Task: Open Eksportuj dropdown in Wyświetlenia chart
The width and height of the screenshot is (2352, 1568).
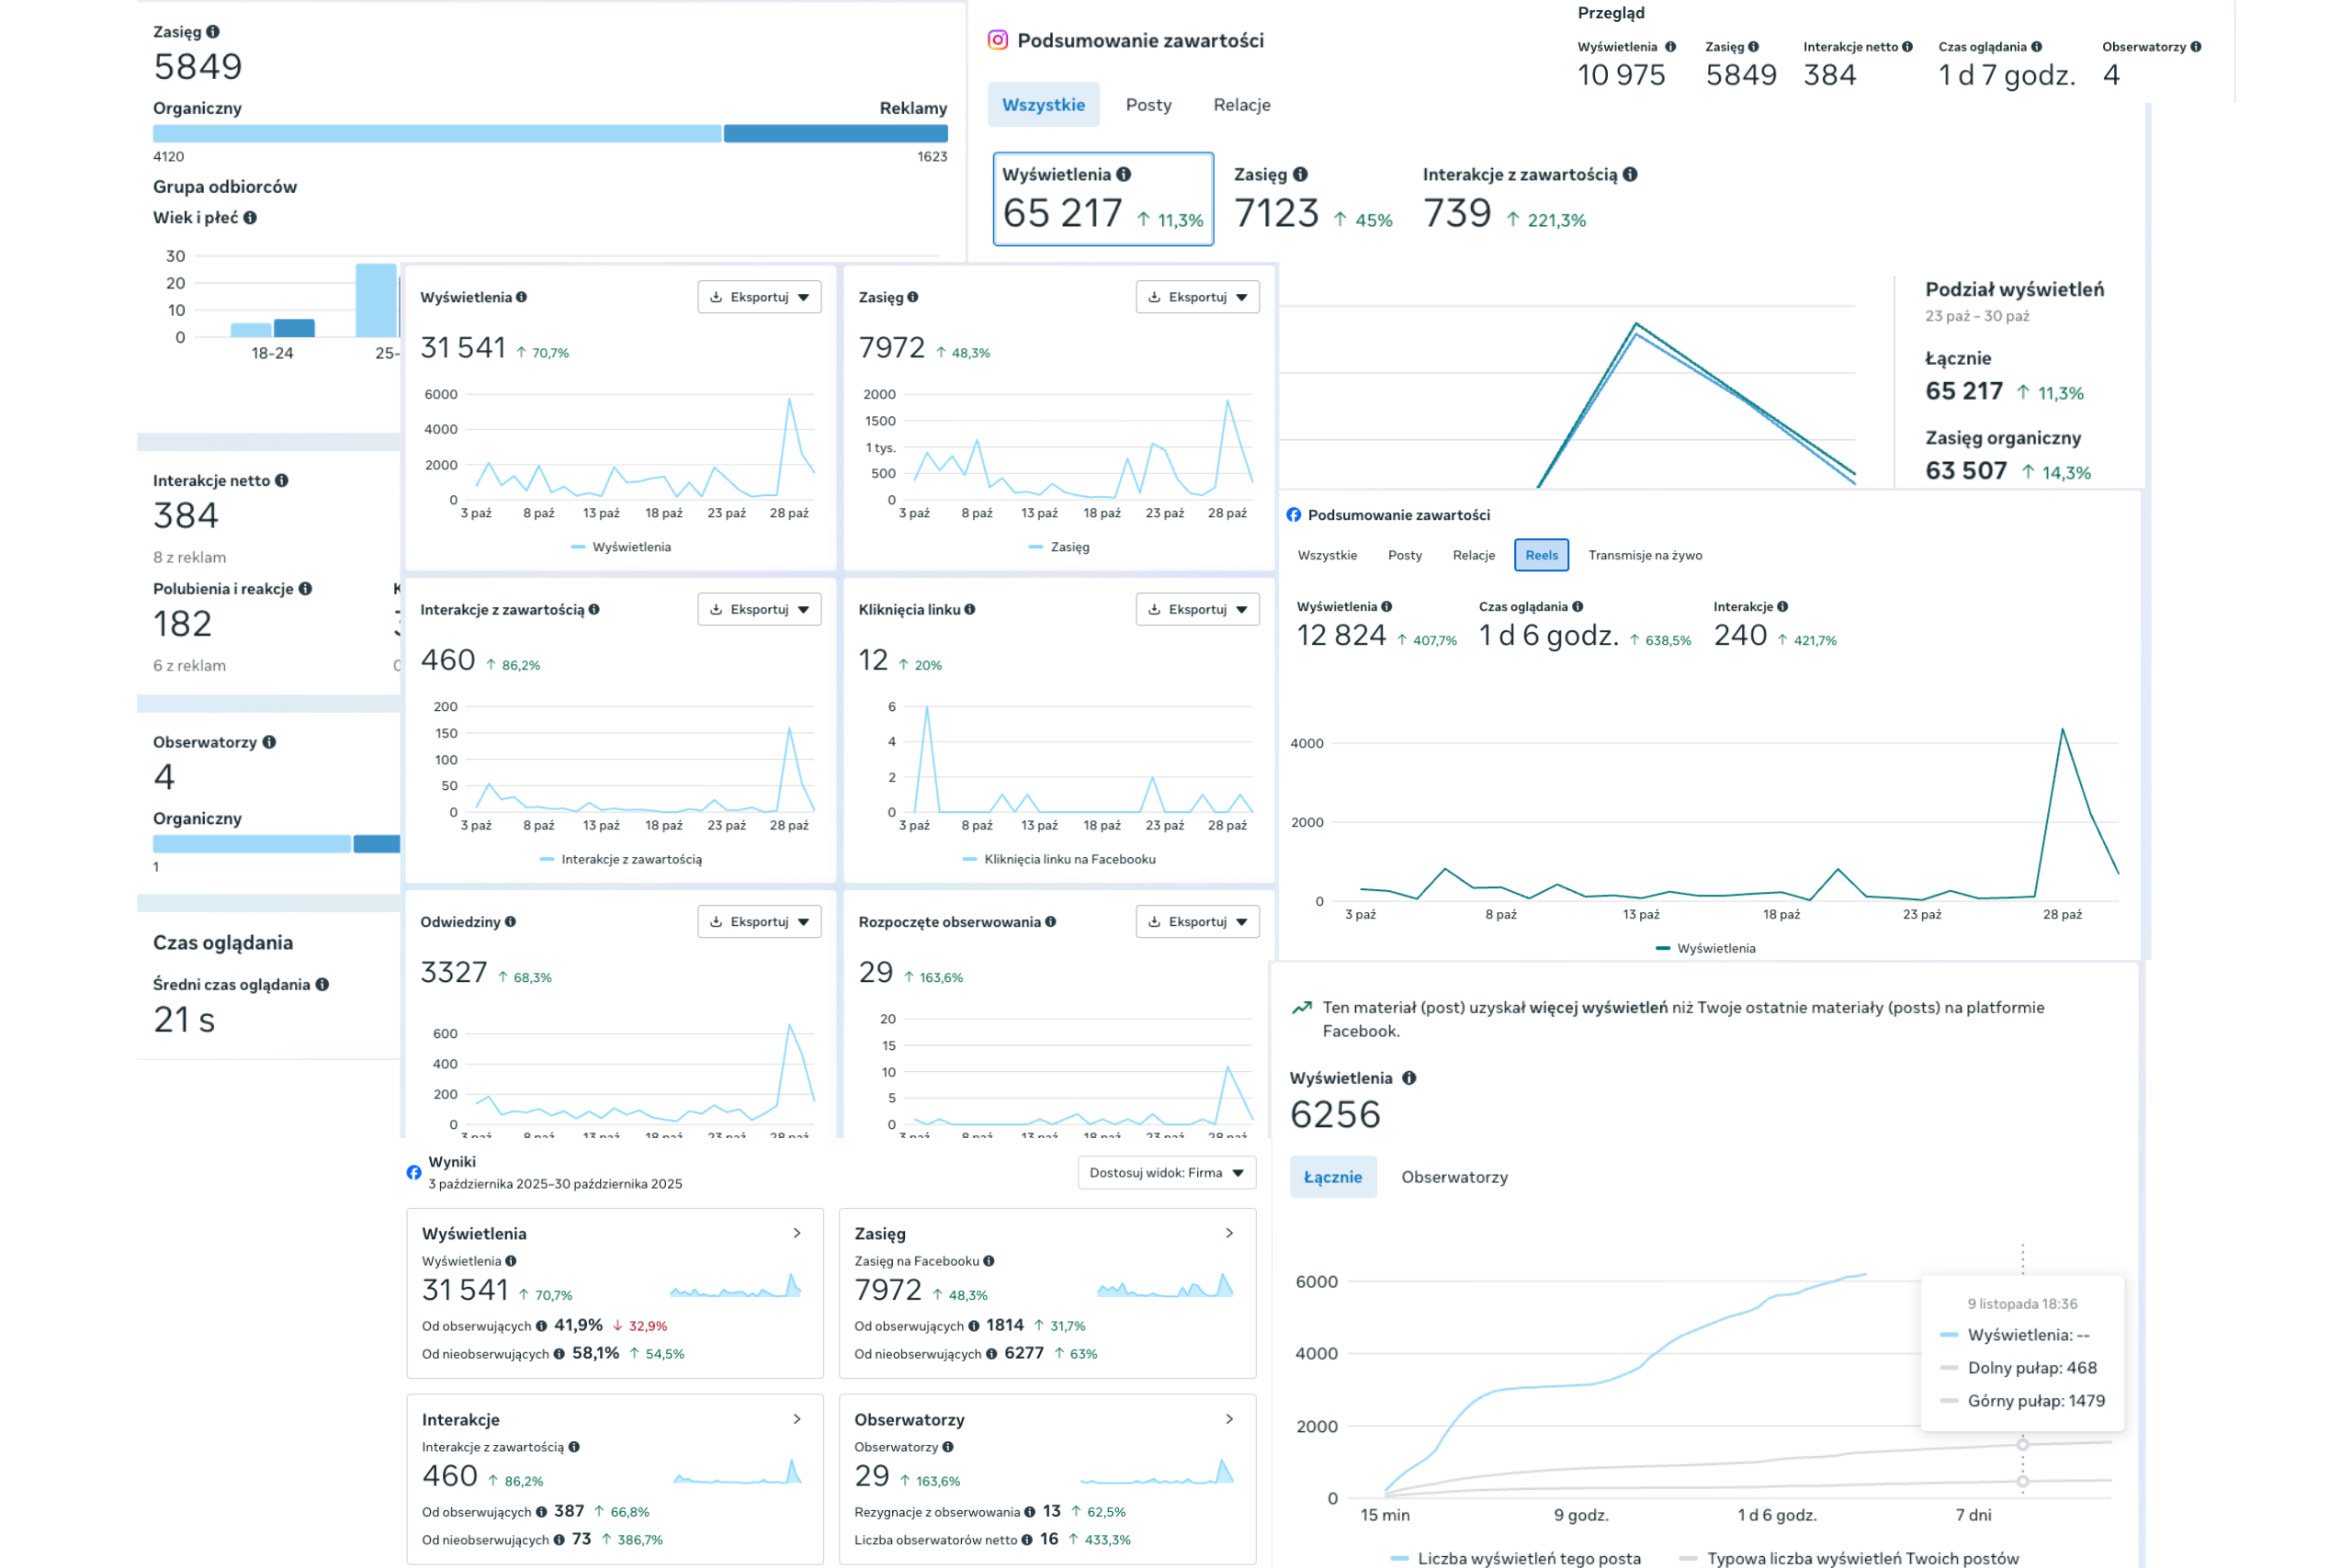Action: pos(759,297)
